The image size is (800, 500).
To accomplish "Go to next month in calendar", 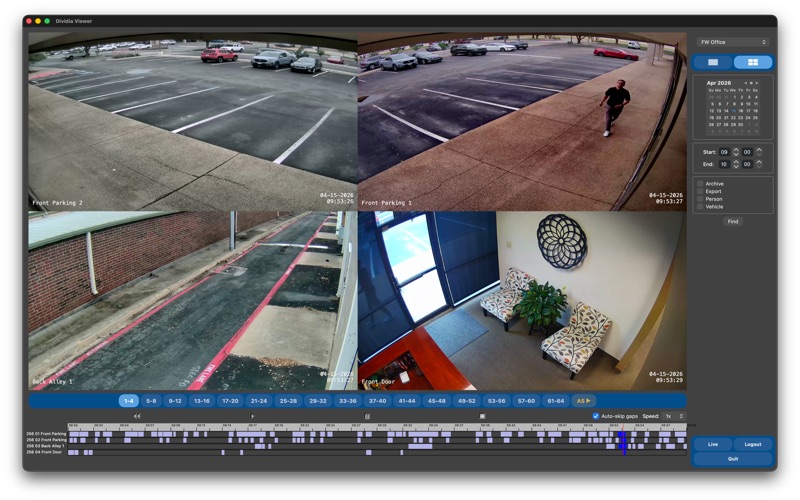I will (757, 83).
